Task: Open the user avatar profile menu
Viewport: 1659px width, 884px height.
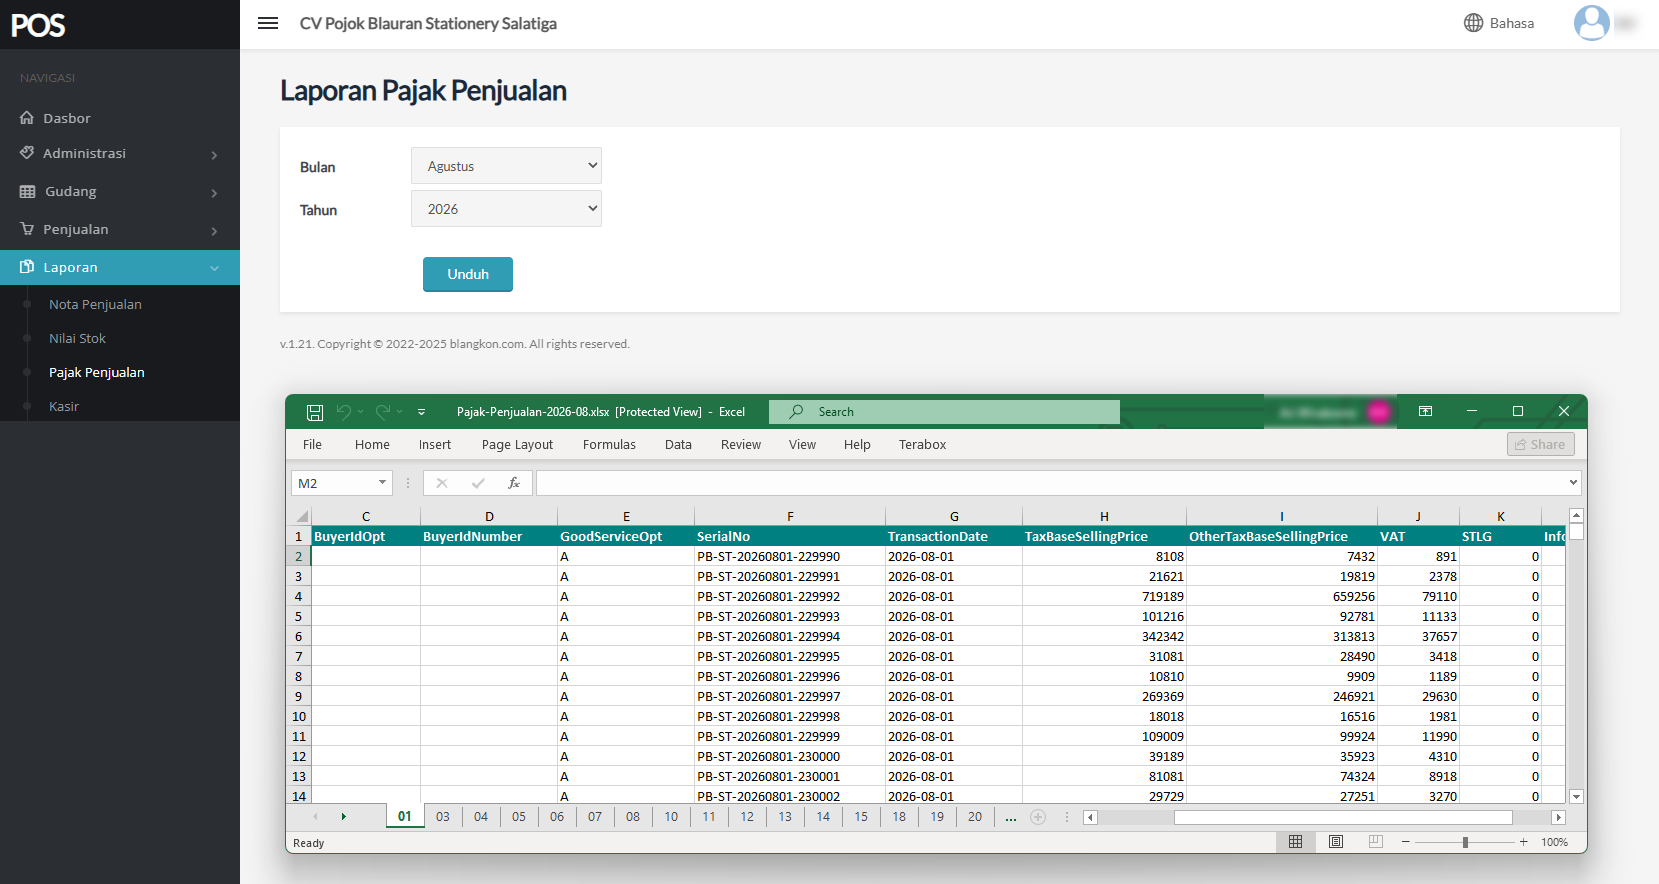Action: [1591, 23]
